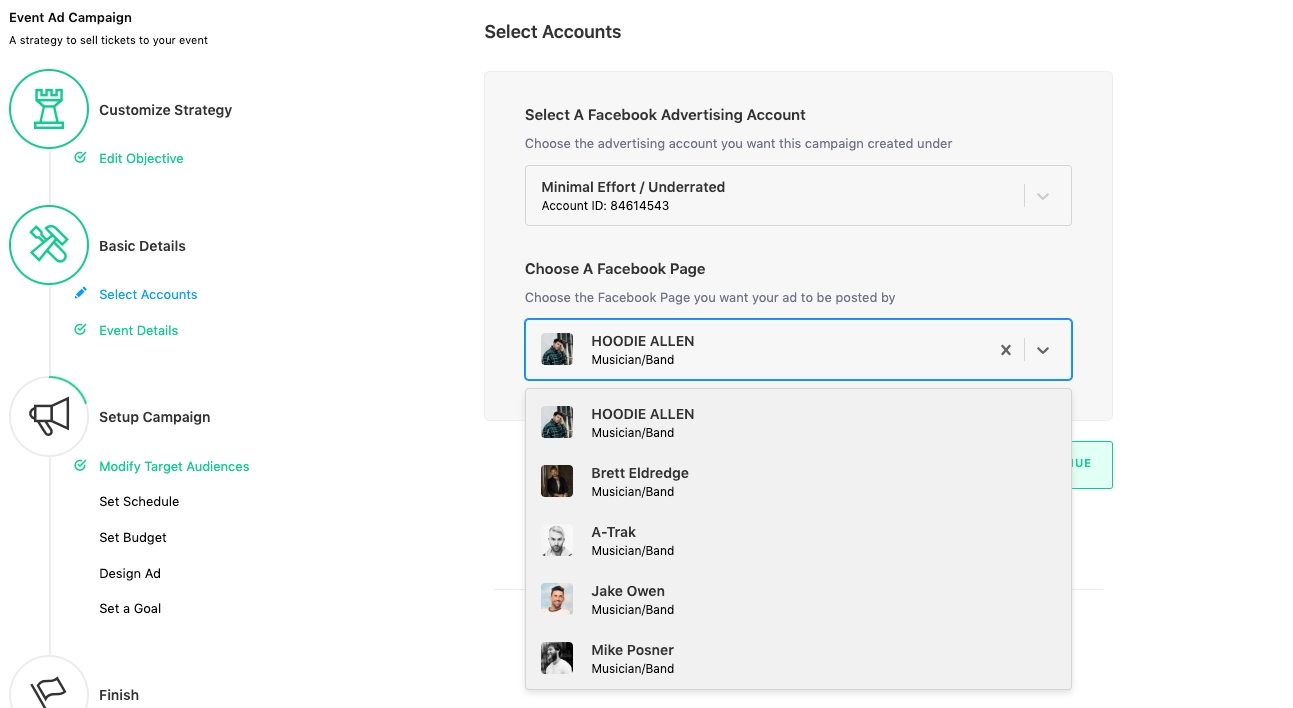The width and height of the screenshot is (1293, 708).
Task: Click Mike Posner profile thumbnail
Action: point(557,658)
